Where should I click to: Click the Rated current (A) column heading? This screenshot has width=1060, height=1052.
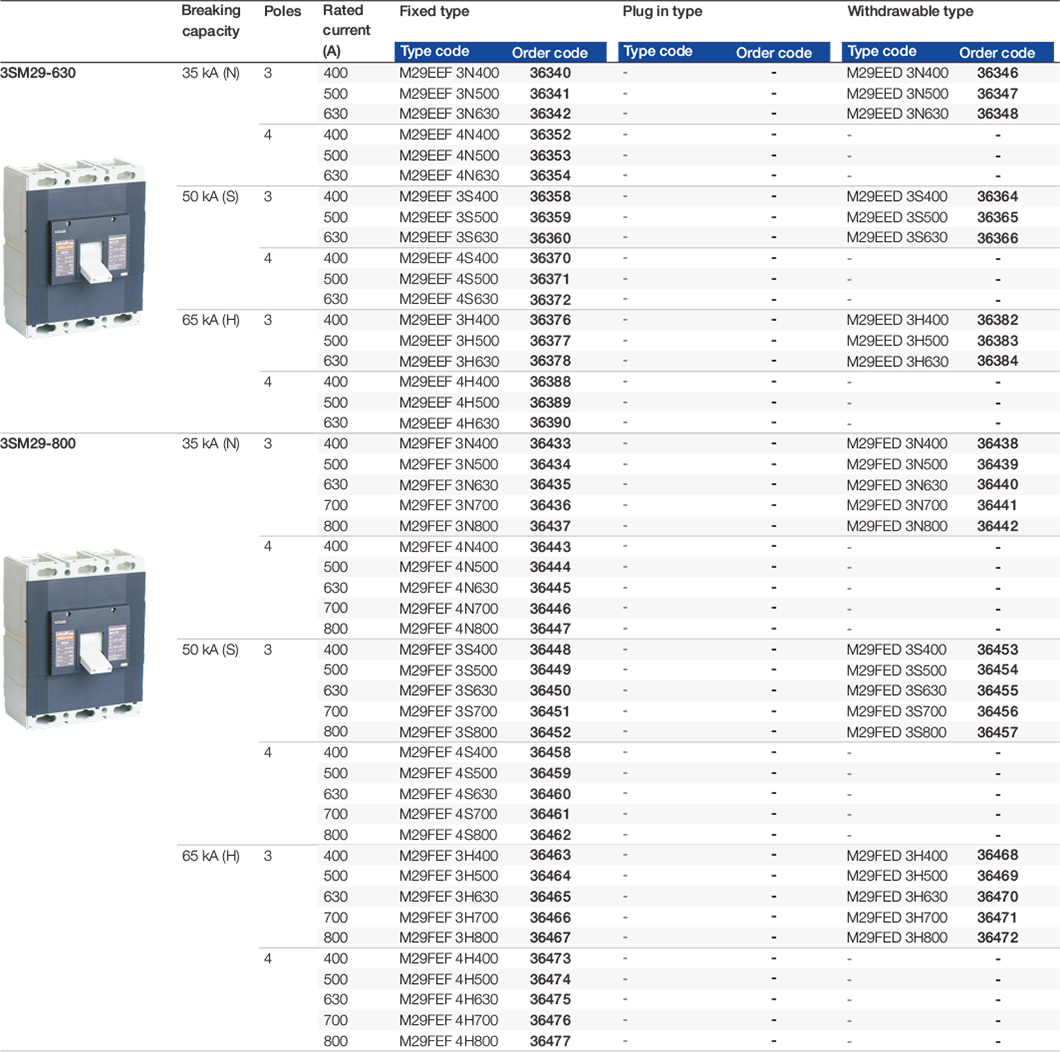(x=346, y=30)
